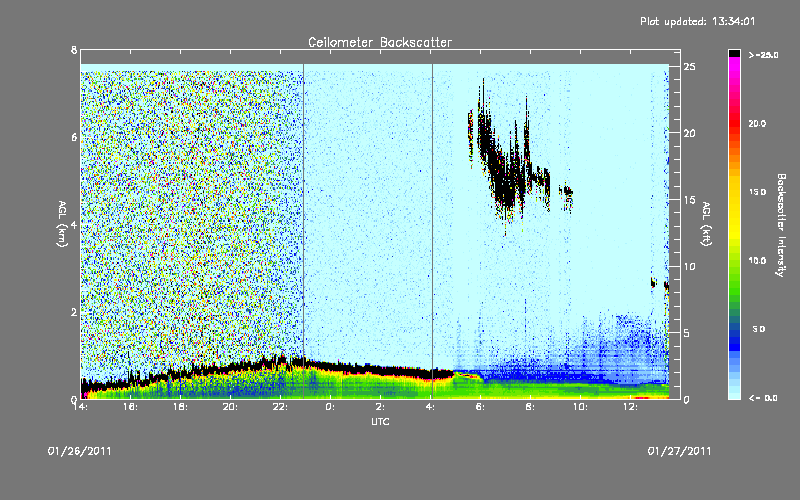Image resolution: width=800 pixels, height=500 pixels.
Task: Click the 25 kft tick label on right axis
Action: 689,67
